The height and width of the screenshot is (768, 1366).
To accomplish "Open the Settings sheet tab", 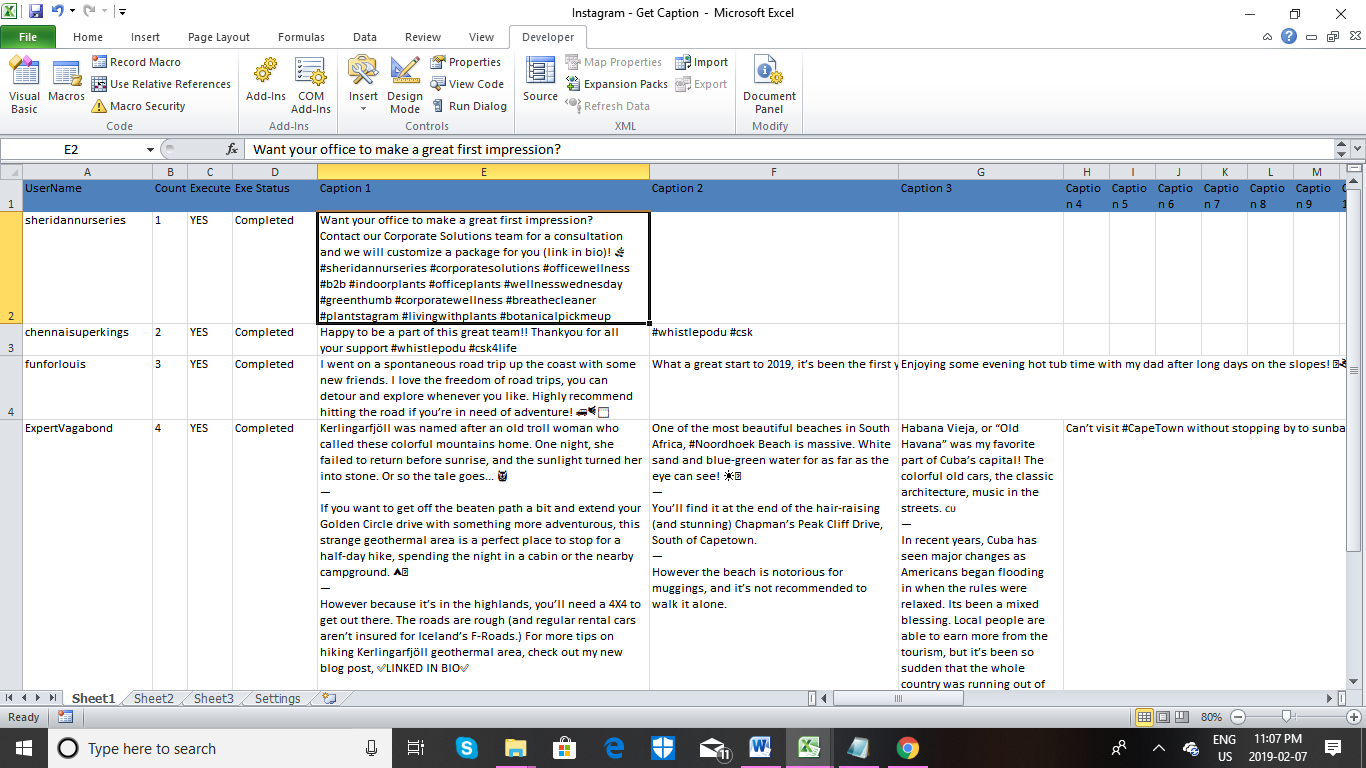I will click(277, 699).
